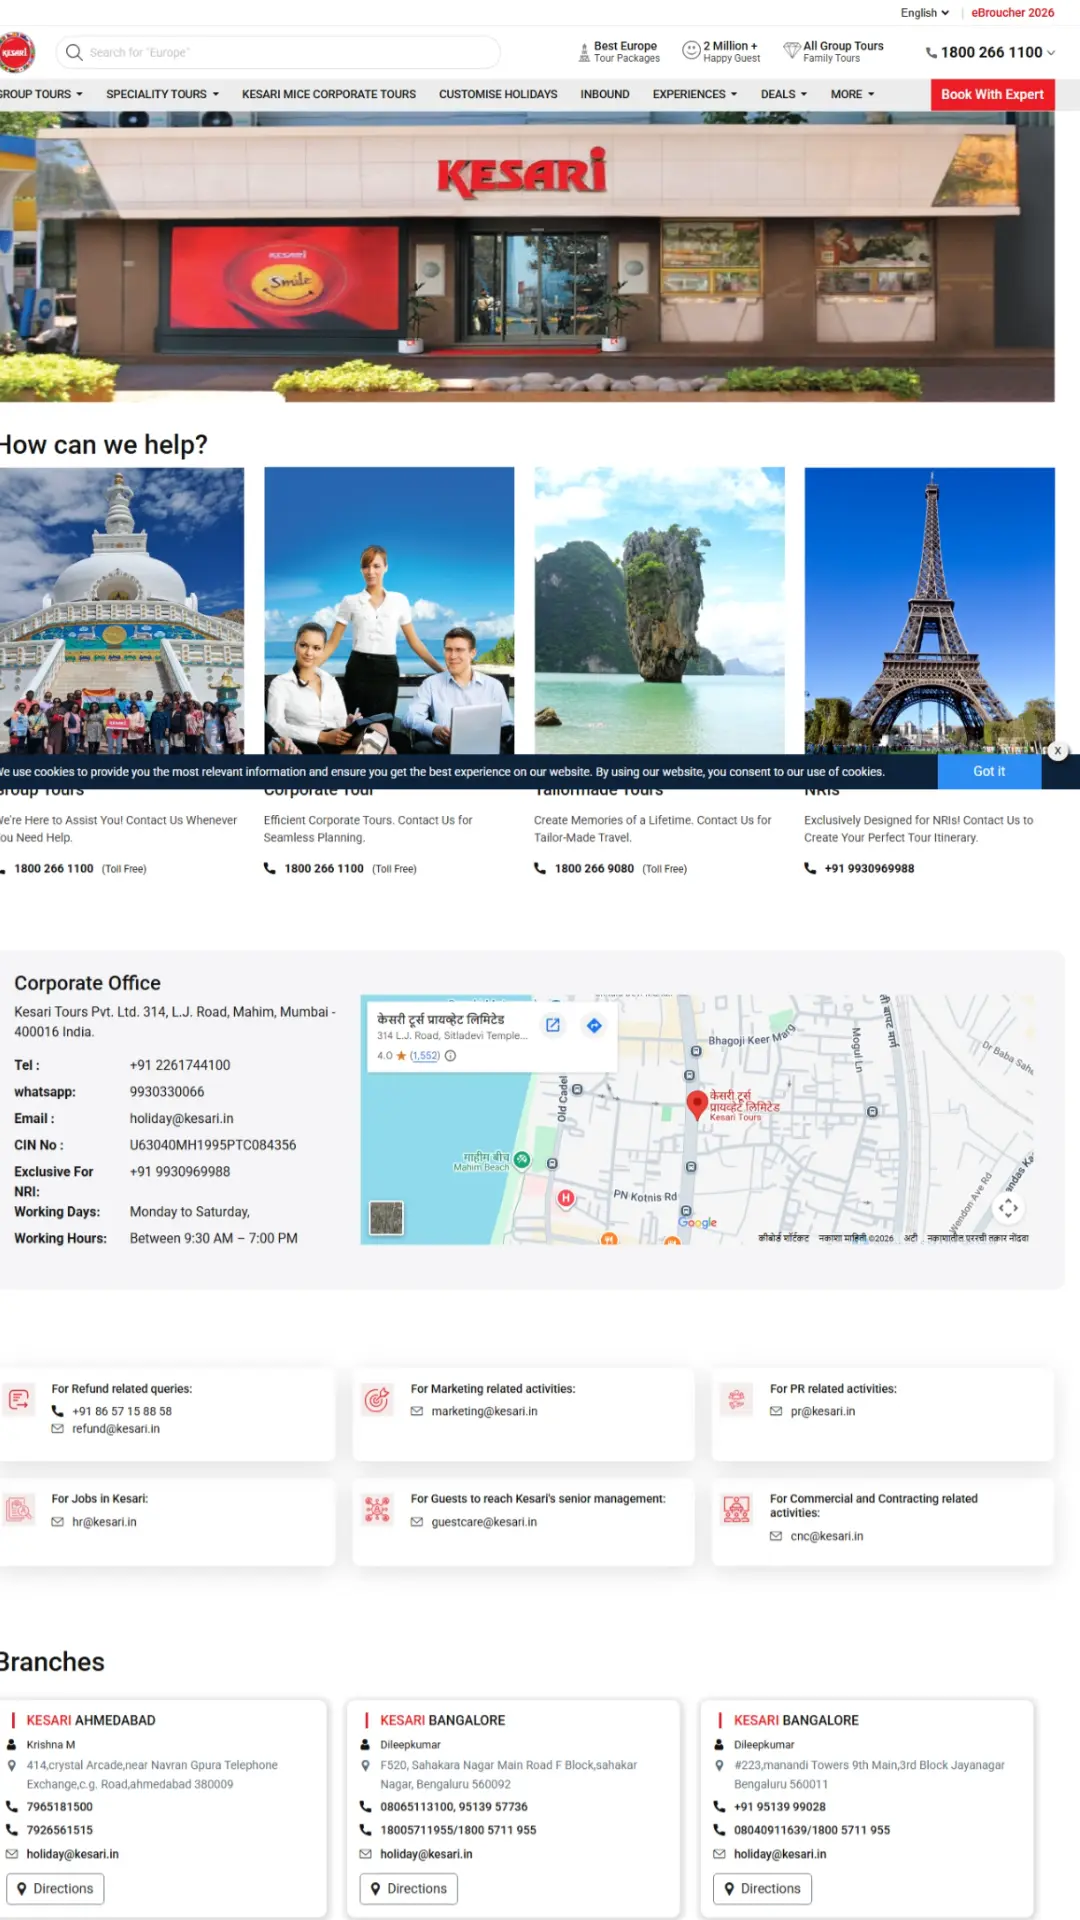Click the map rating info icon
Image resolution: width=1080 pixels, height=1920 pixels.
point(450,1056)
